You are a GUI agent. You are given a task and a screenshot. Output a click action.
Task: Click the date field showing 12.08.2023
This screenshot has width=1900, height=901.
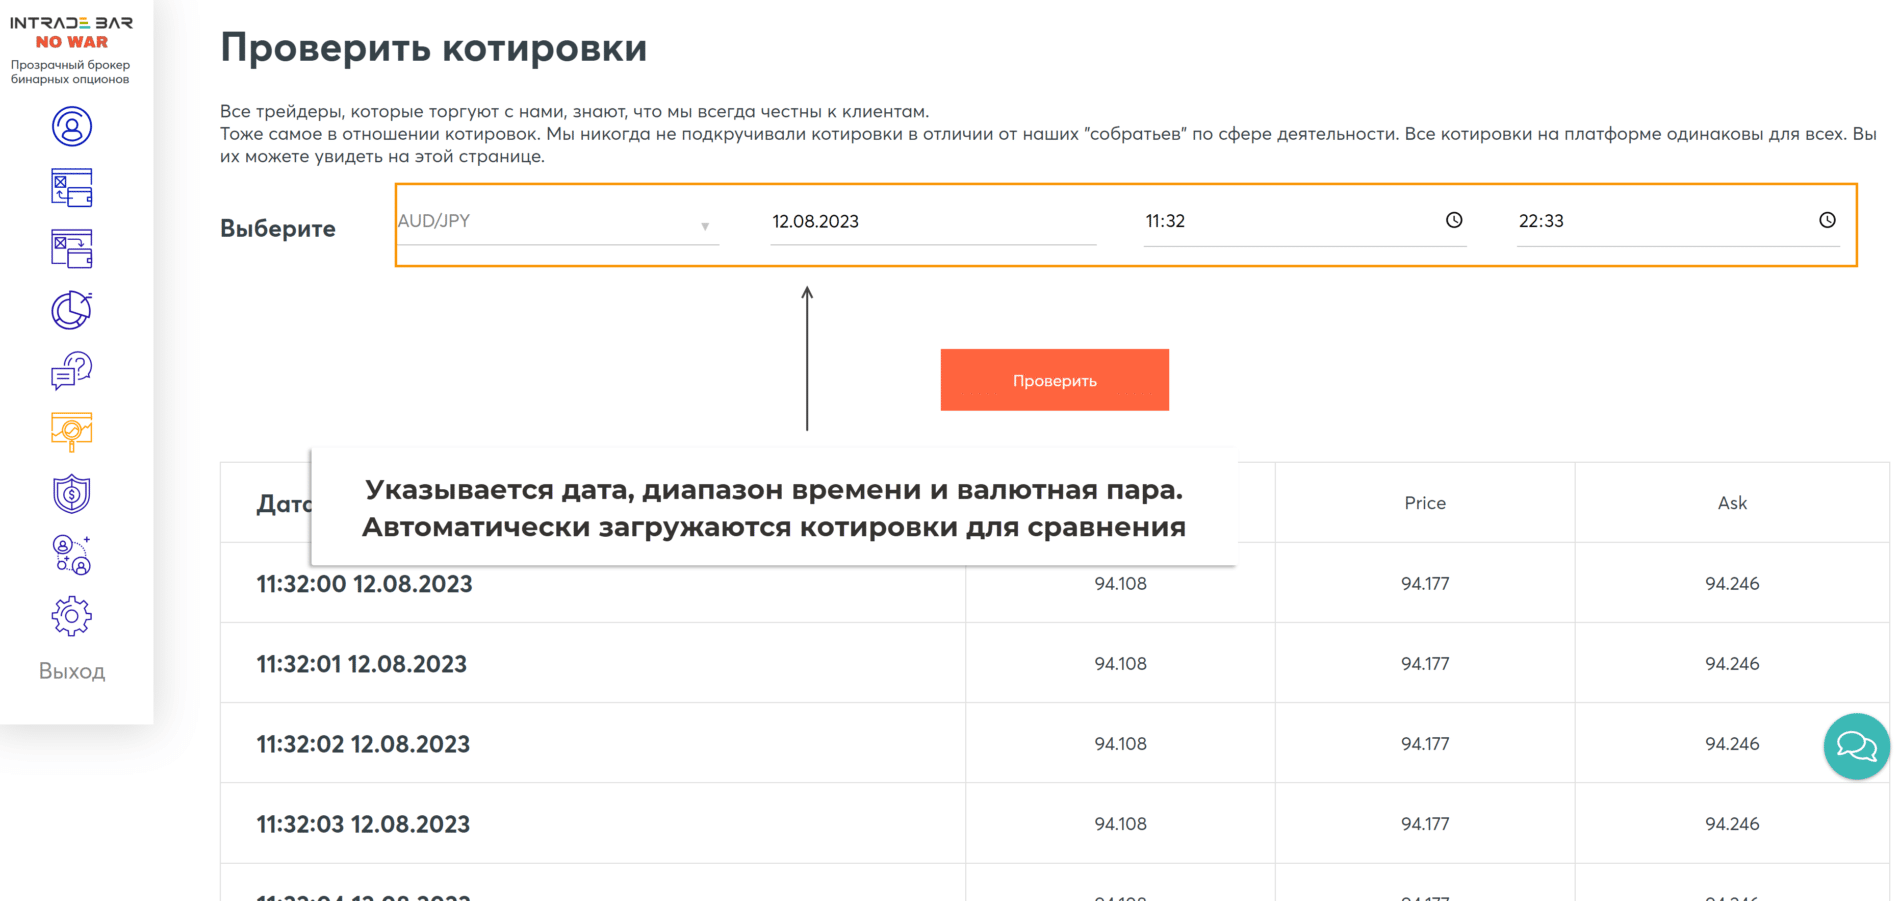(932, 222)
